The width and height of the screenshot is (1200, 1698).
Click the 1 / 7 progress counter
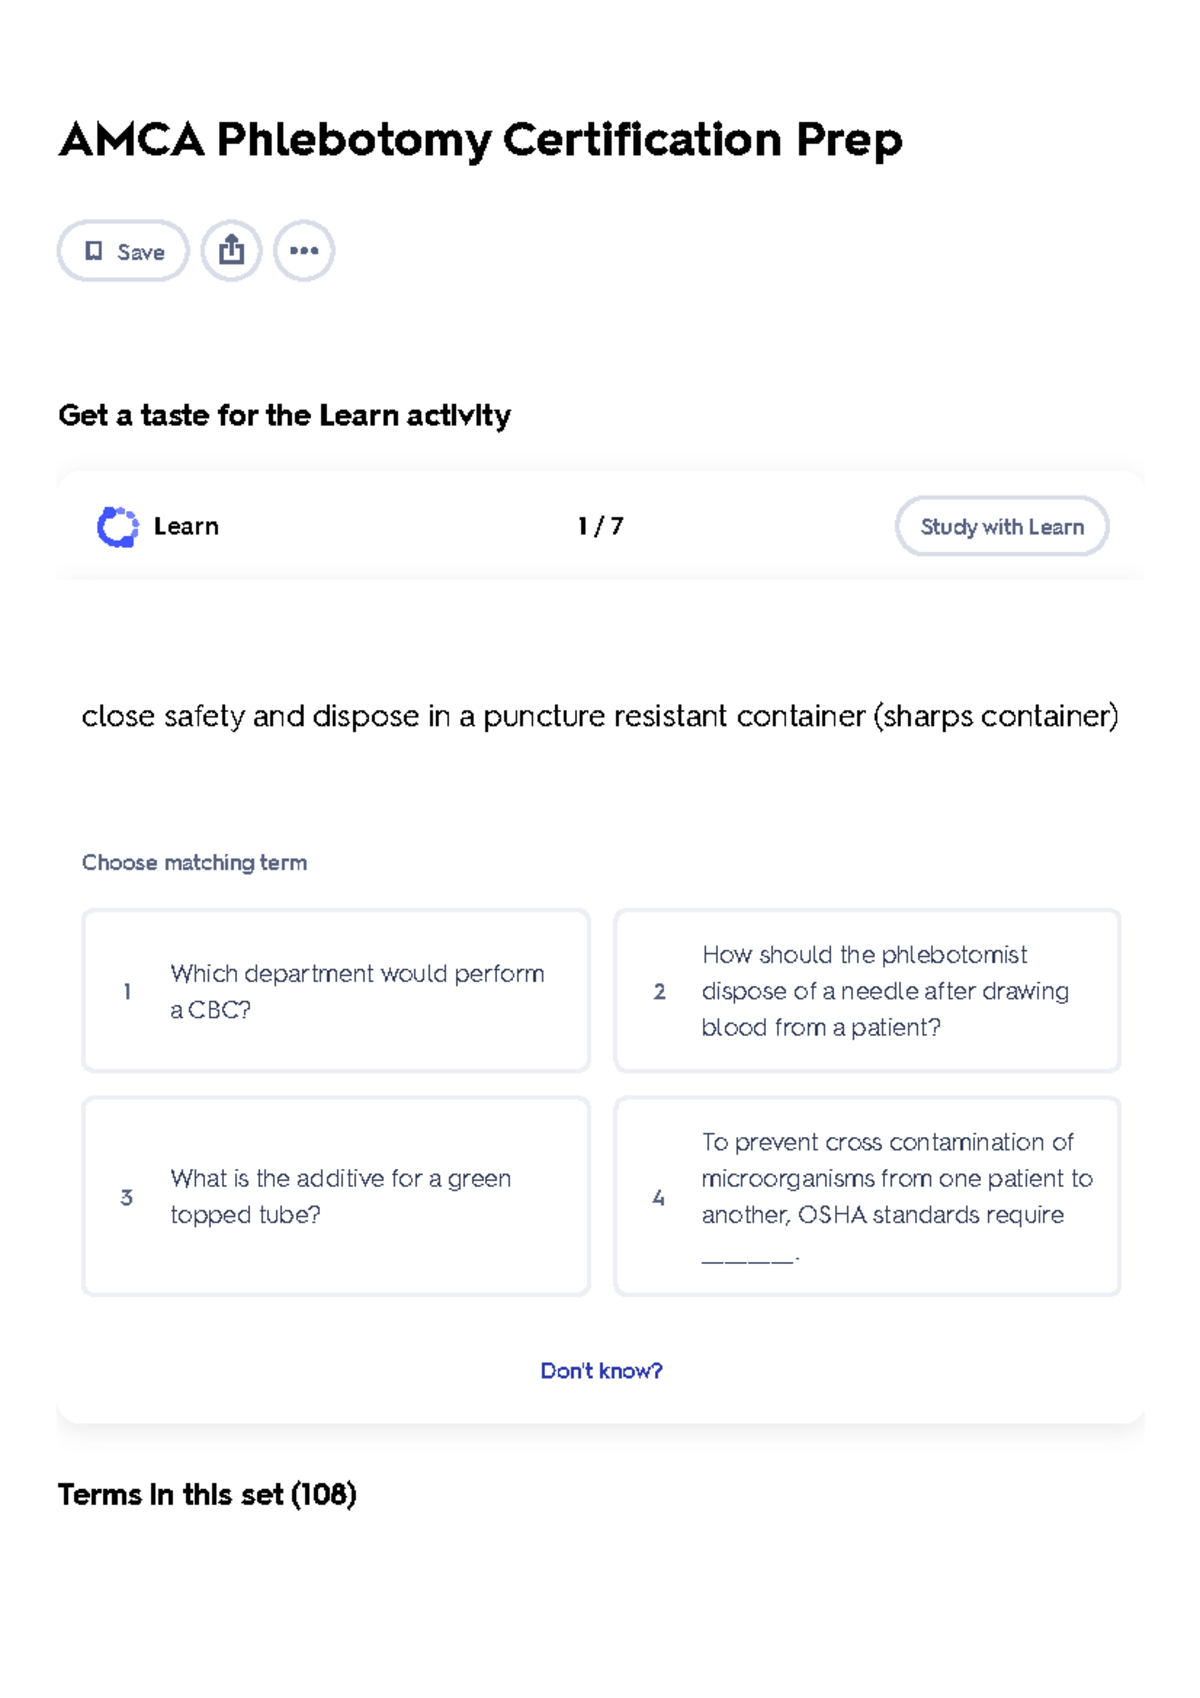600,526
